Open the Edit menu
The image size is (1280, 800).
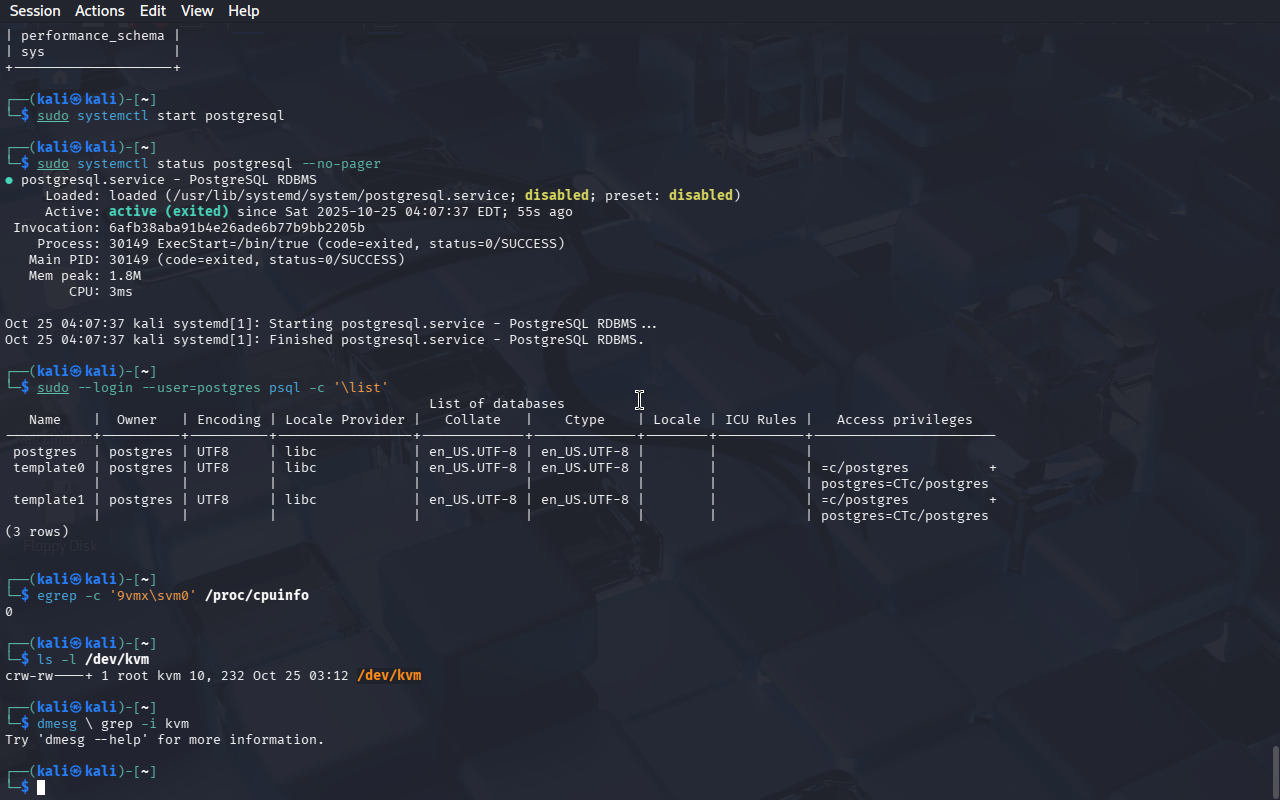point(153,11)
